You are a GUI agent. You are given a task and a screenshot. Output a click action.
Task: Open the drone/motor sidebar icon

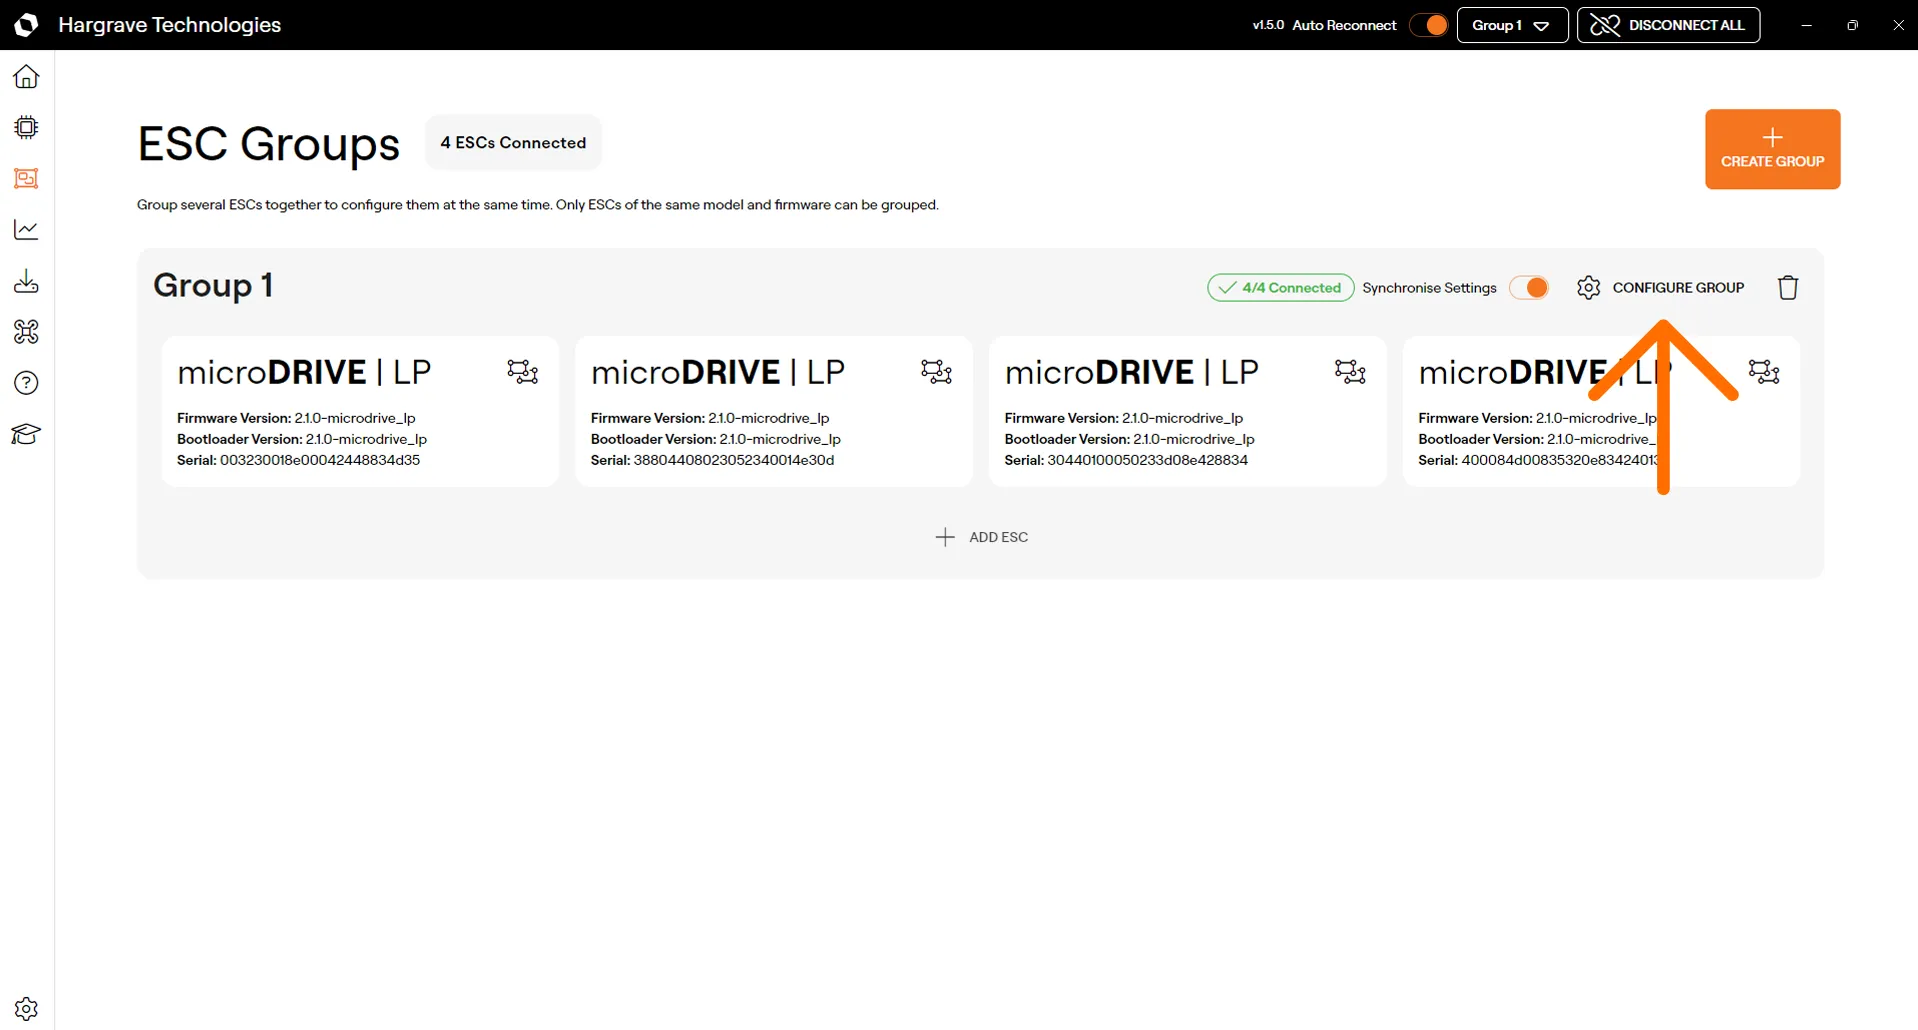pos(26,332)
